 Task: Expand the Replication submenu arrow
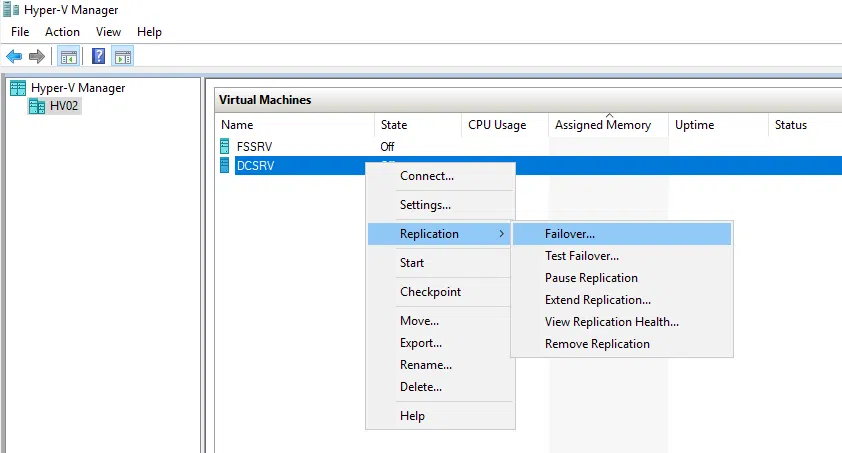tap(501, 234)
